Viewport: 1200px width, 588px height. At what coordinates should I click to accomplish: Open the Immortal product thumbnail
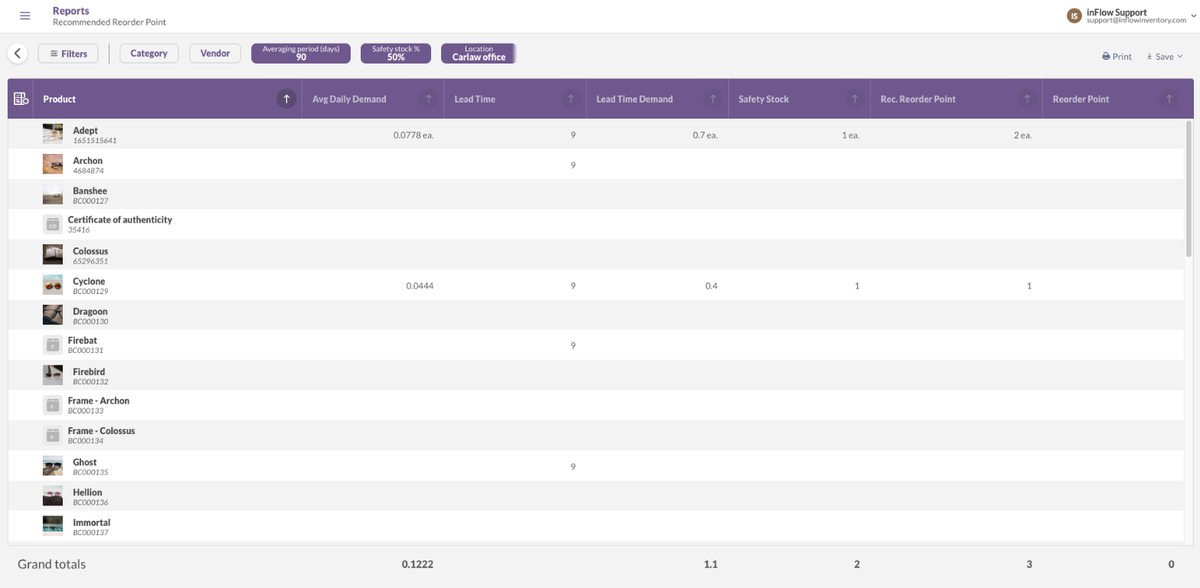click(x=53, y=526)
